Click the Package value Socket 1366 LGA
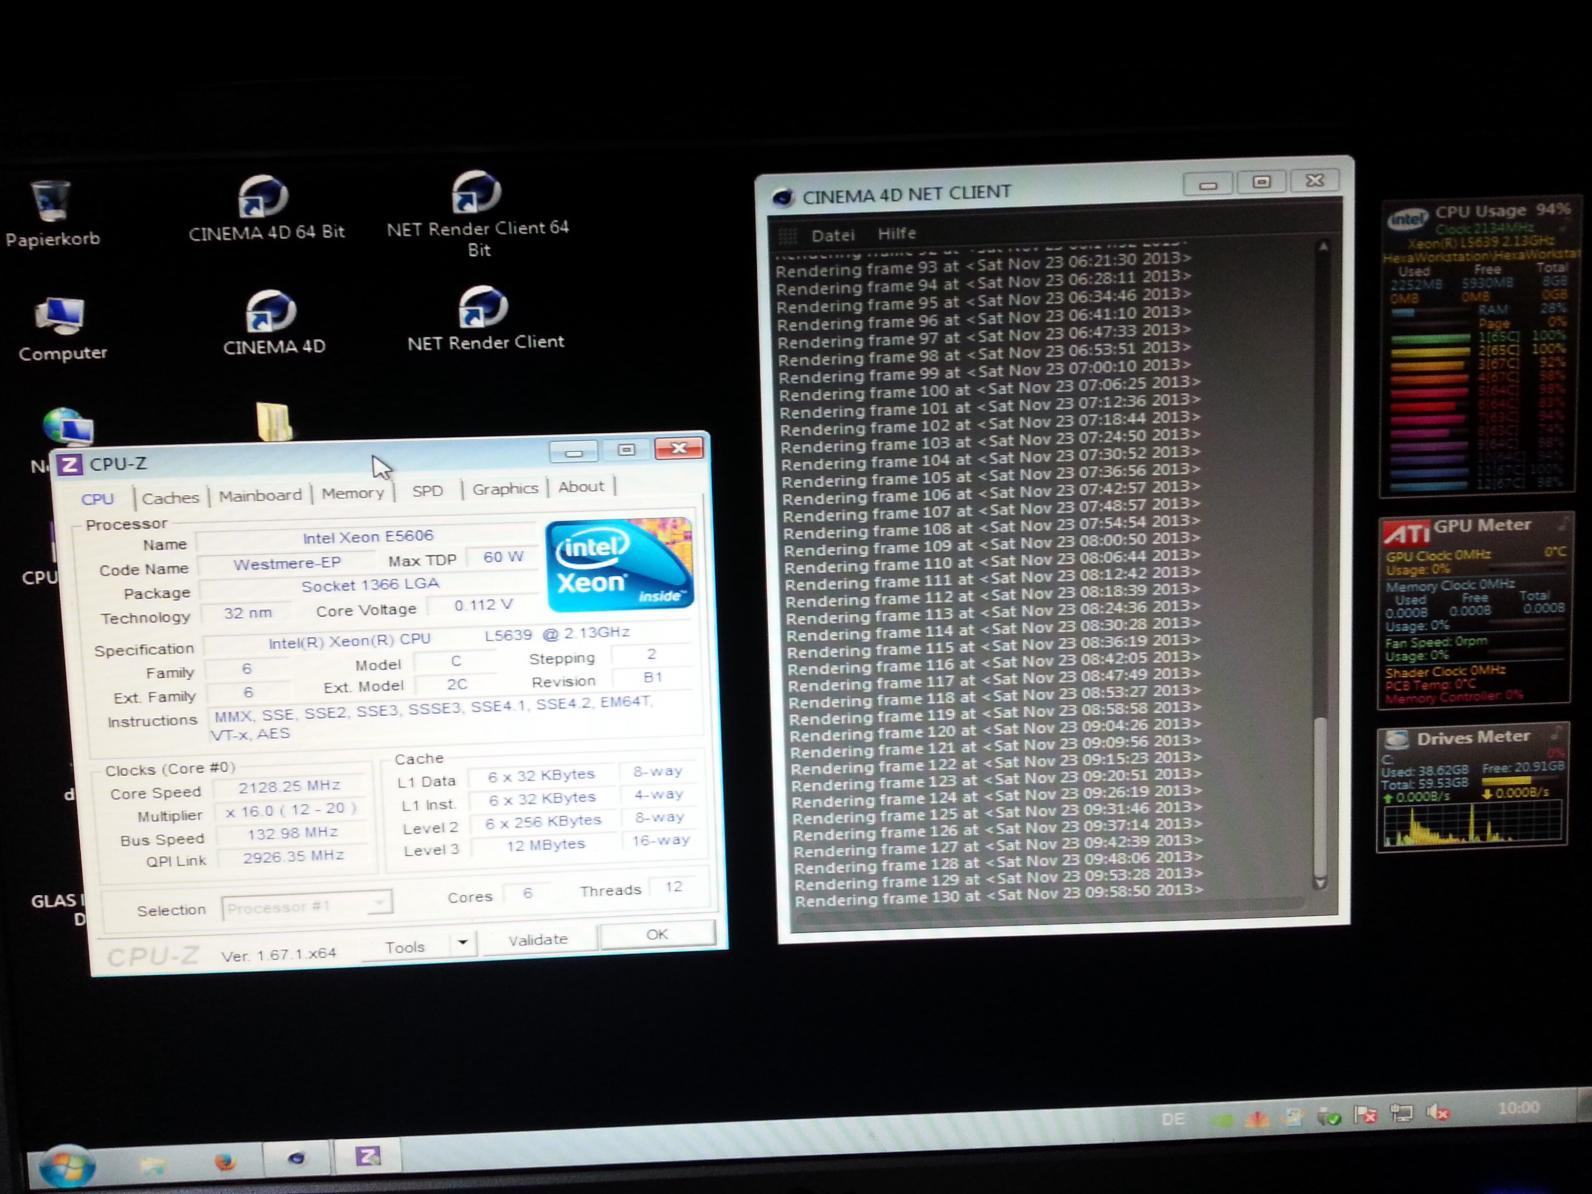The width and height of the screenshot is (1592, 1194). point(369,586)
